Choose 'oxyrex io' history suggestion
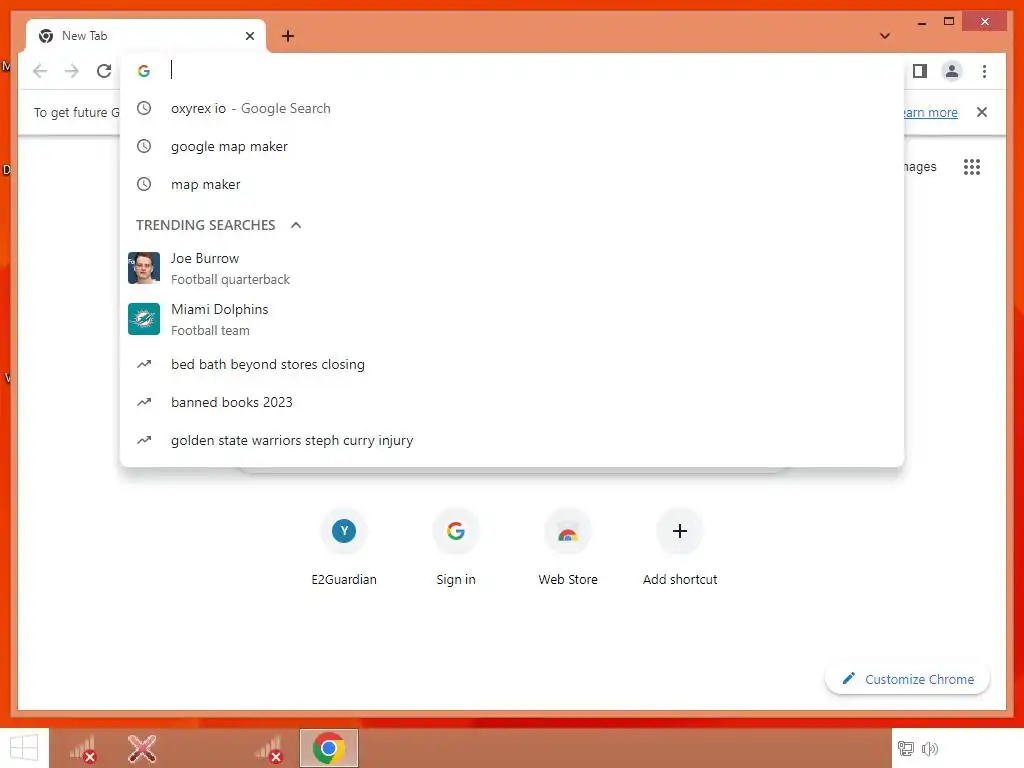Screen dimensions: 1024x768 pos(512,108)
